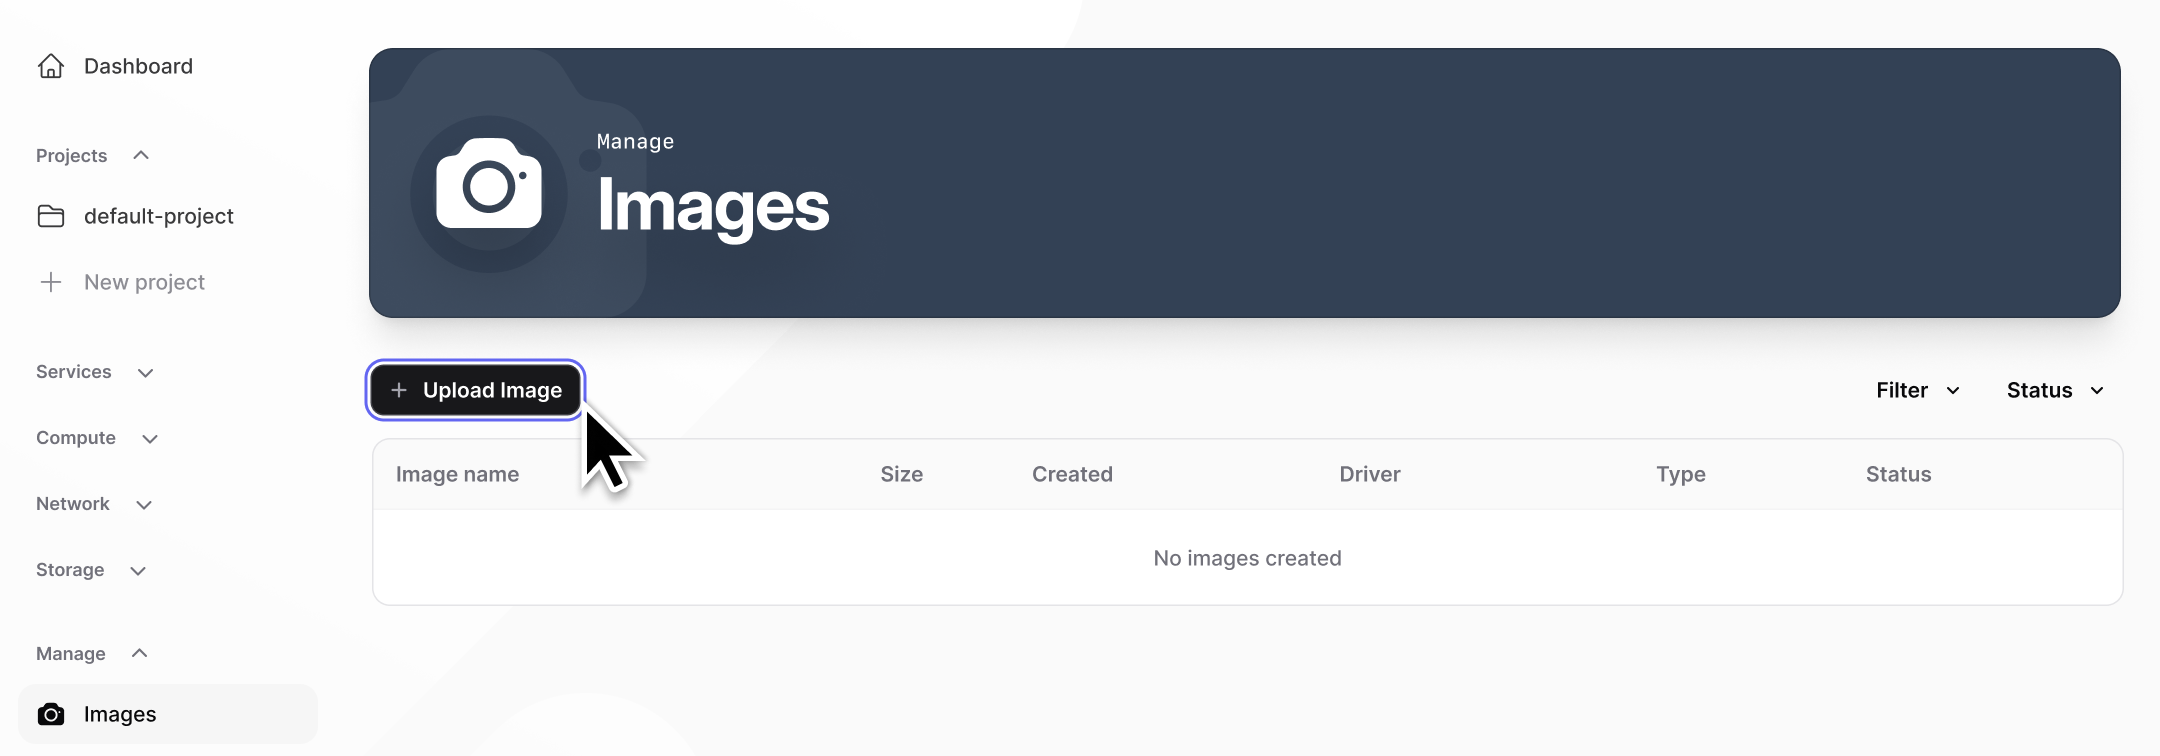Image resolution: width=2160 pixels, height=756 pixels.
Task: Expand the Compute section
Action: (150, 439)
